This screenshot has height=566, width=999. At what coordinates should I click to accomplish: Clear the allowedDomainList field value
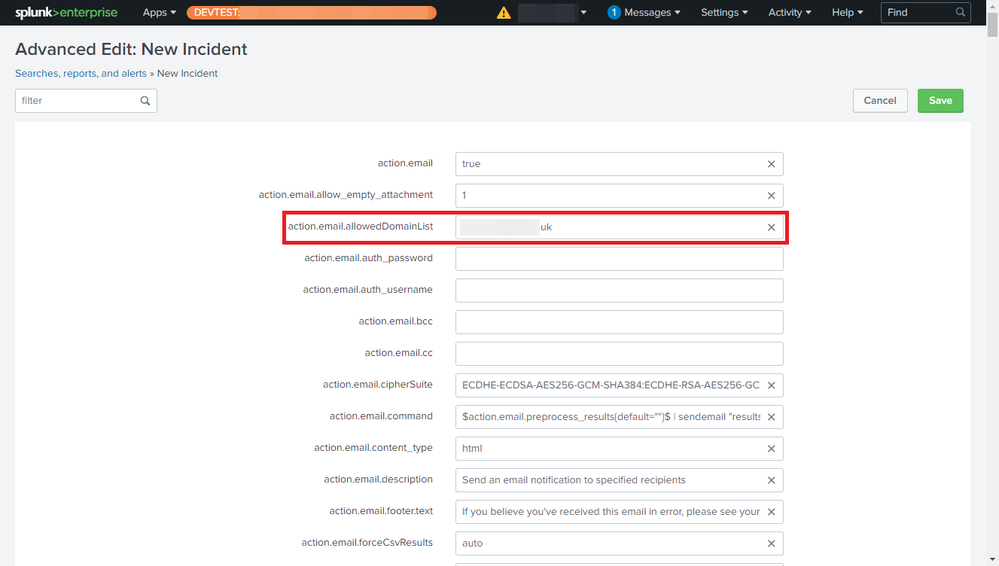771,228
